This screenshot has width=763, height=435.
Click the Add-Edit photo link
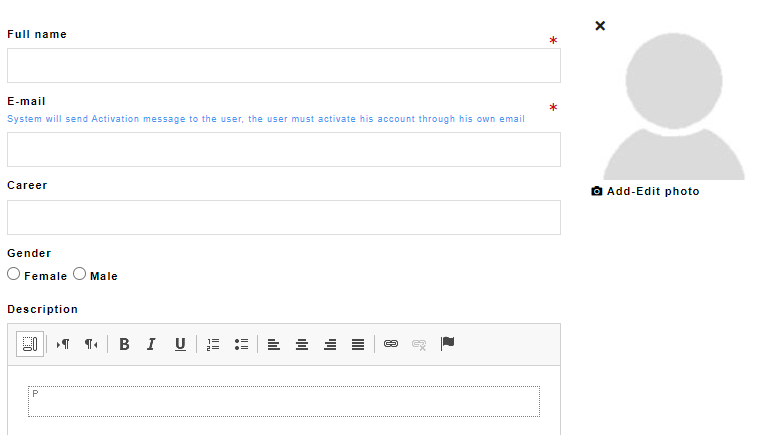point(646,191)
